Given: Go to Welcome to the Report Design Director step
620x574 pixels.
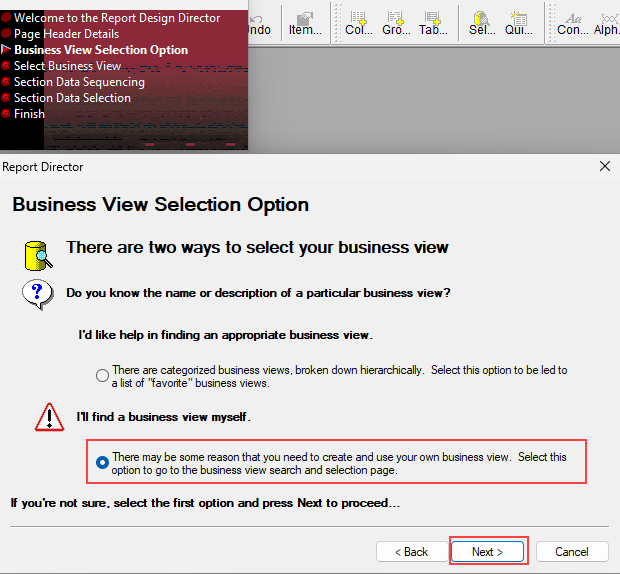Looking at the screenshot, I should tap(117, 18).
